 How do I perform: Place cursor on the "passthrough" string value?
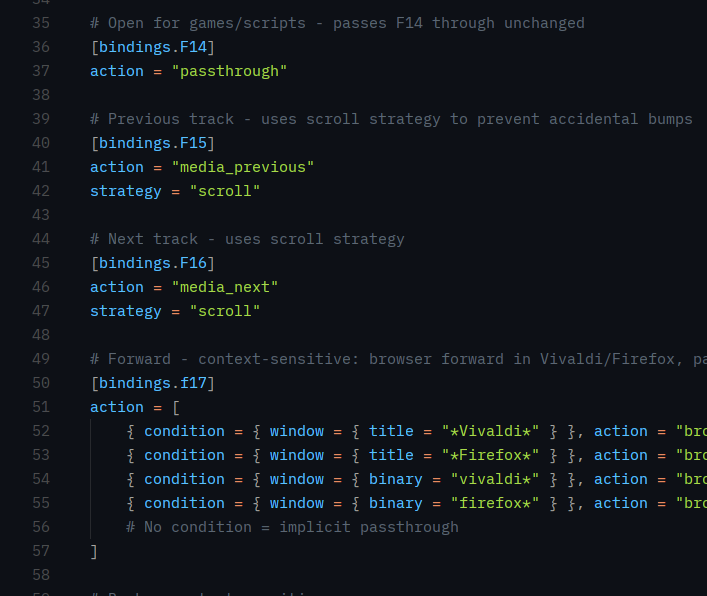point(229,71)
